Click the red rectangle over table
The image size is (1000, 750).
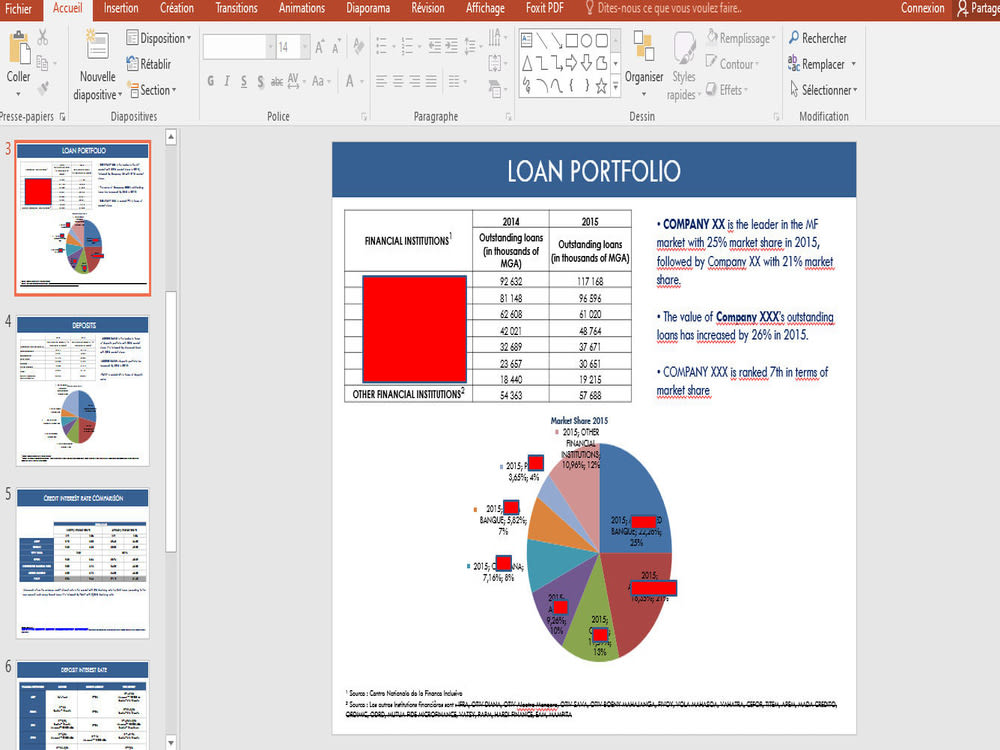tap(415, 329)
